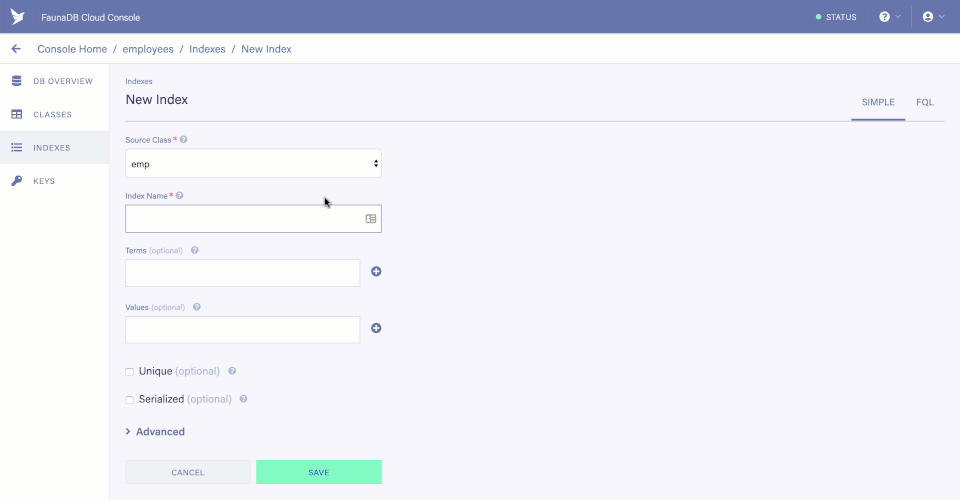Open Classes in sidebar
The height and width of the screenshot is (500, 960).
coord(54,114)
